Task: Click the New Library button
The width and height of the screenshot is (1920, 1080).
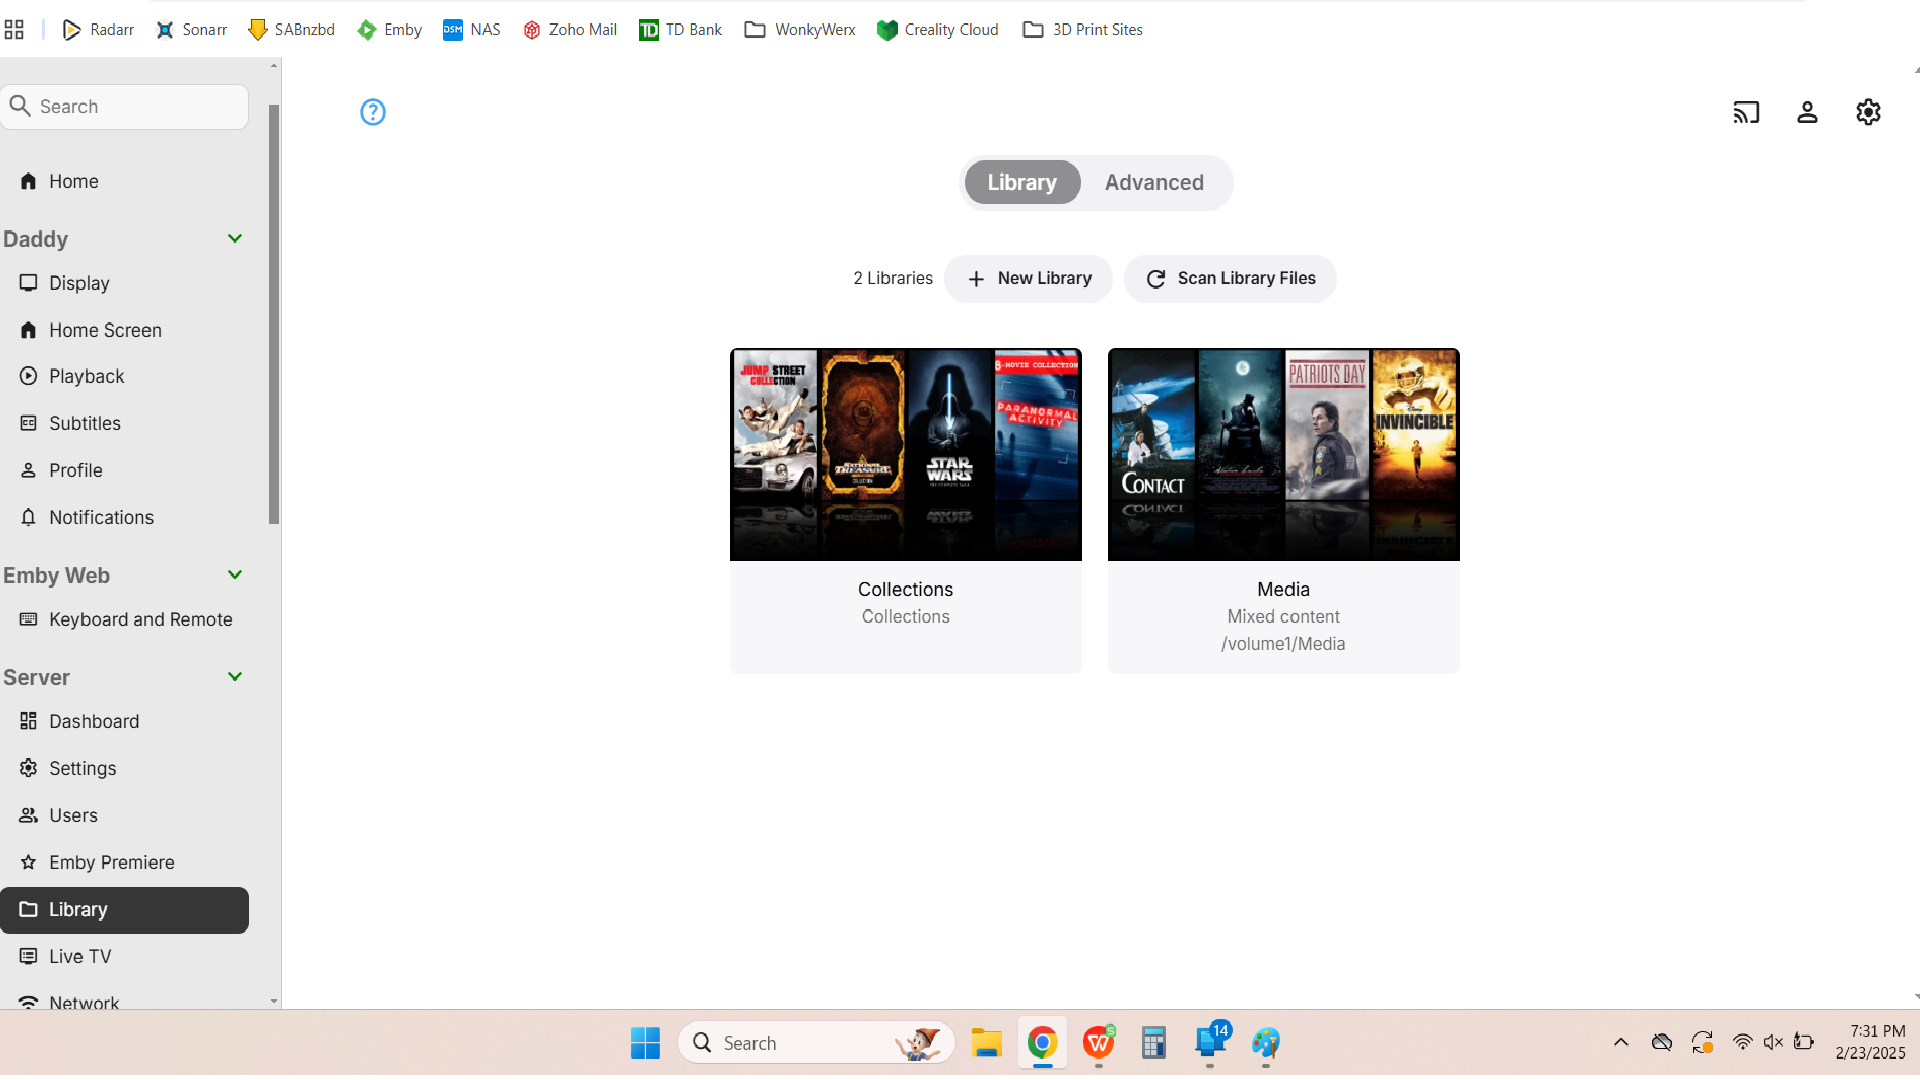Action: tap(1028, 278)
